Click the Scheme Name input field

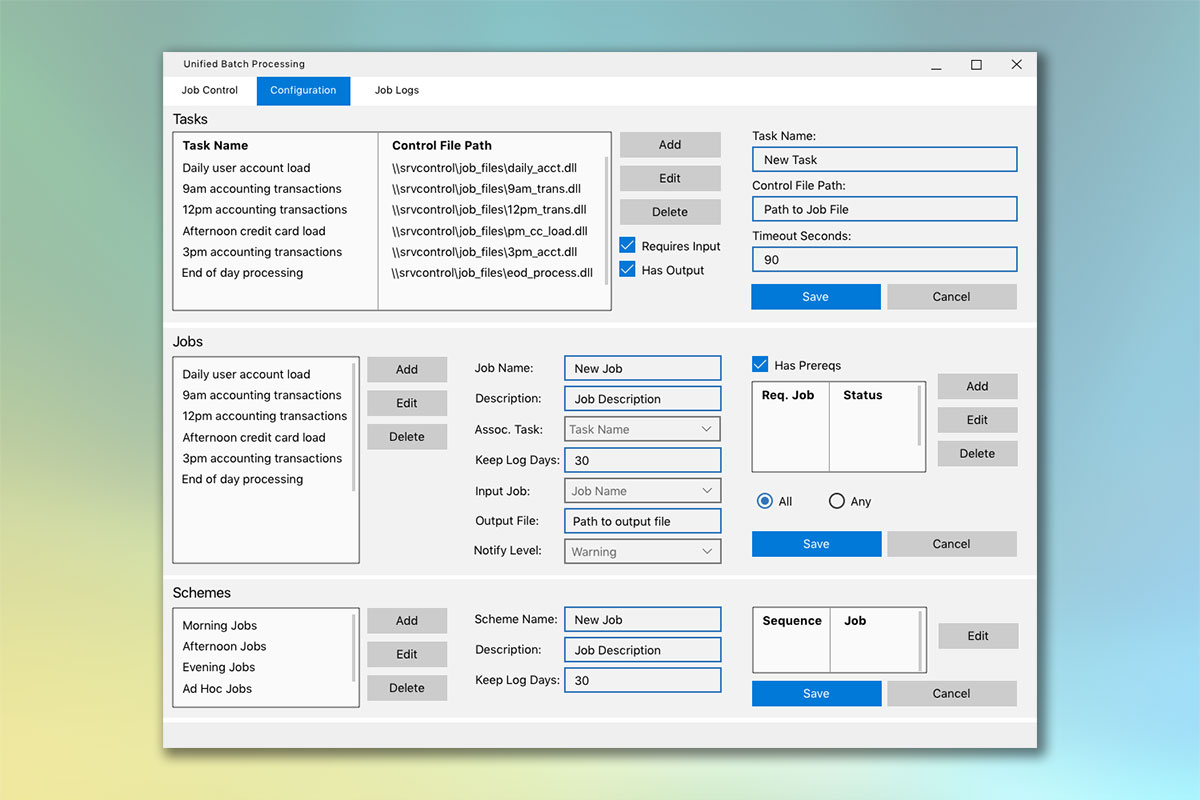(x=642, y=620)
